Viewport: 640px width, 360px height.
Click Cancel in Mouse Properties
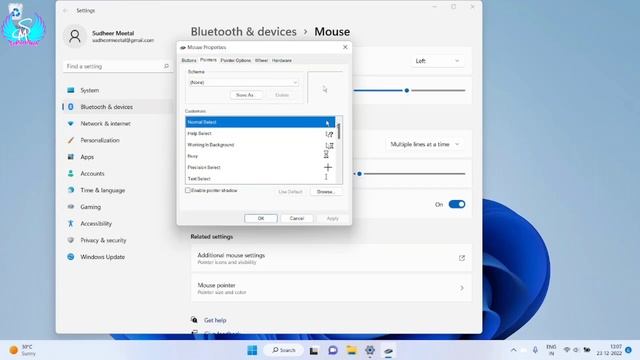(x=297, y=218)
